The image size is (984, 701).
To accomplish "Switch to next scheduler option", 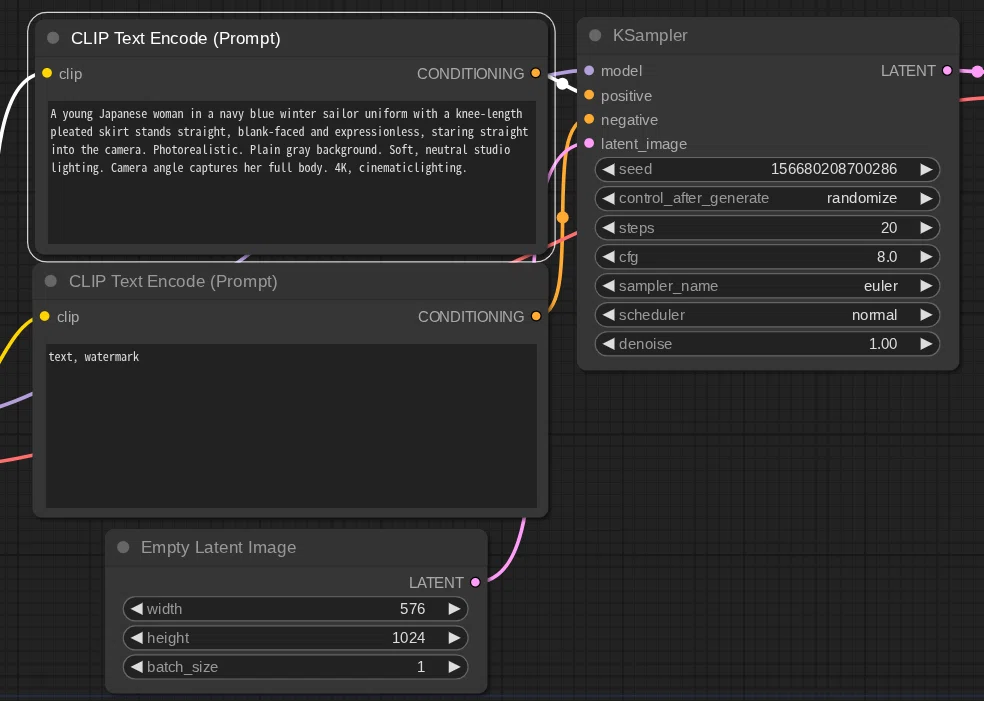I will [926, 315].
